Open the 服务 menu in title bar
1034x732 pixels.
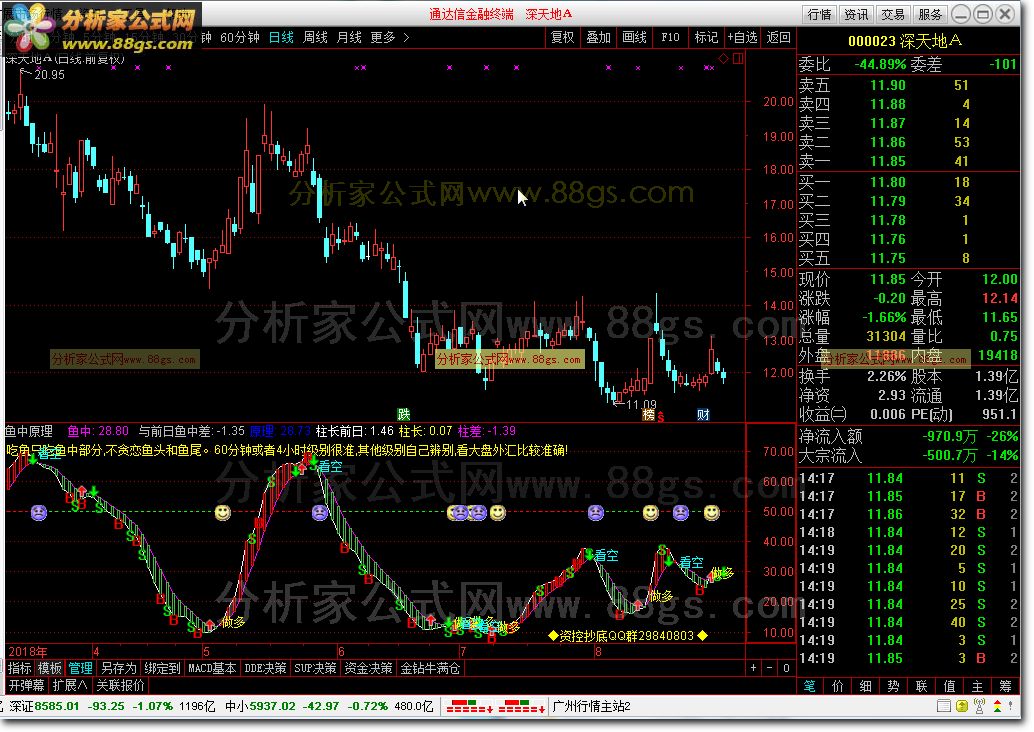pos(930,14)
